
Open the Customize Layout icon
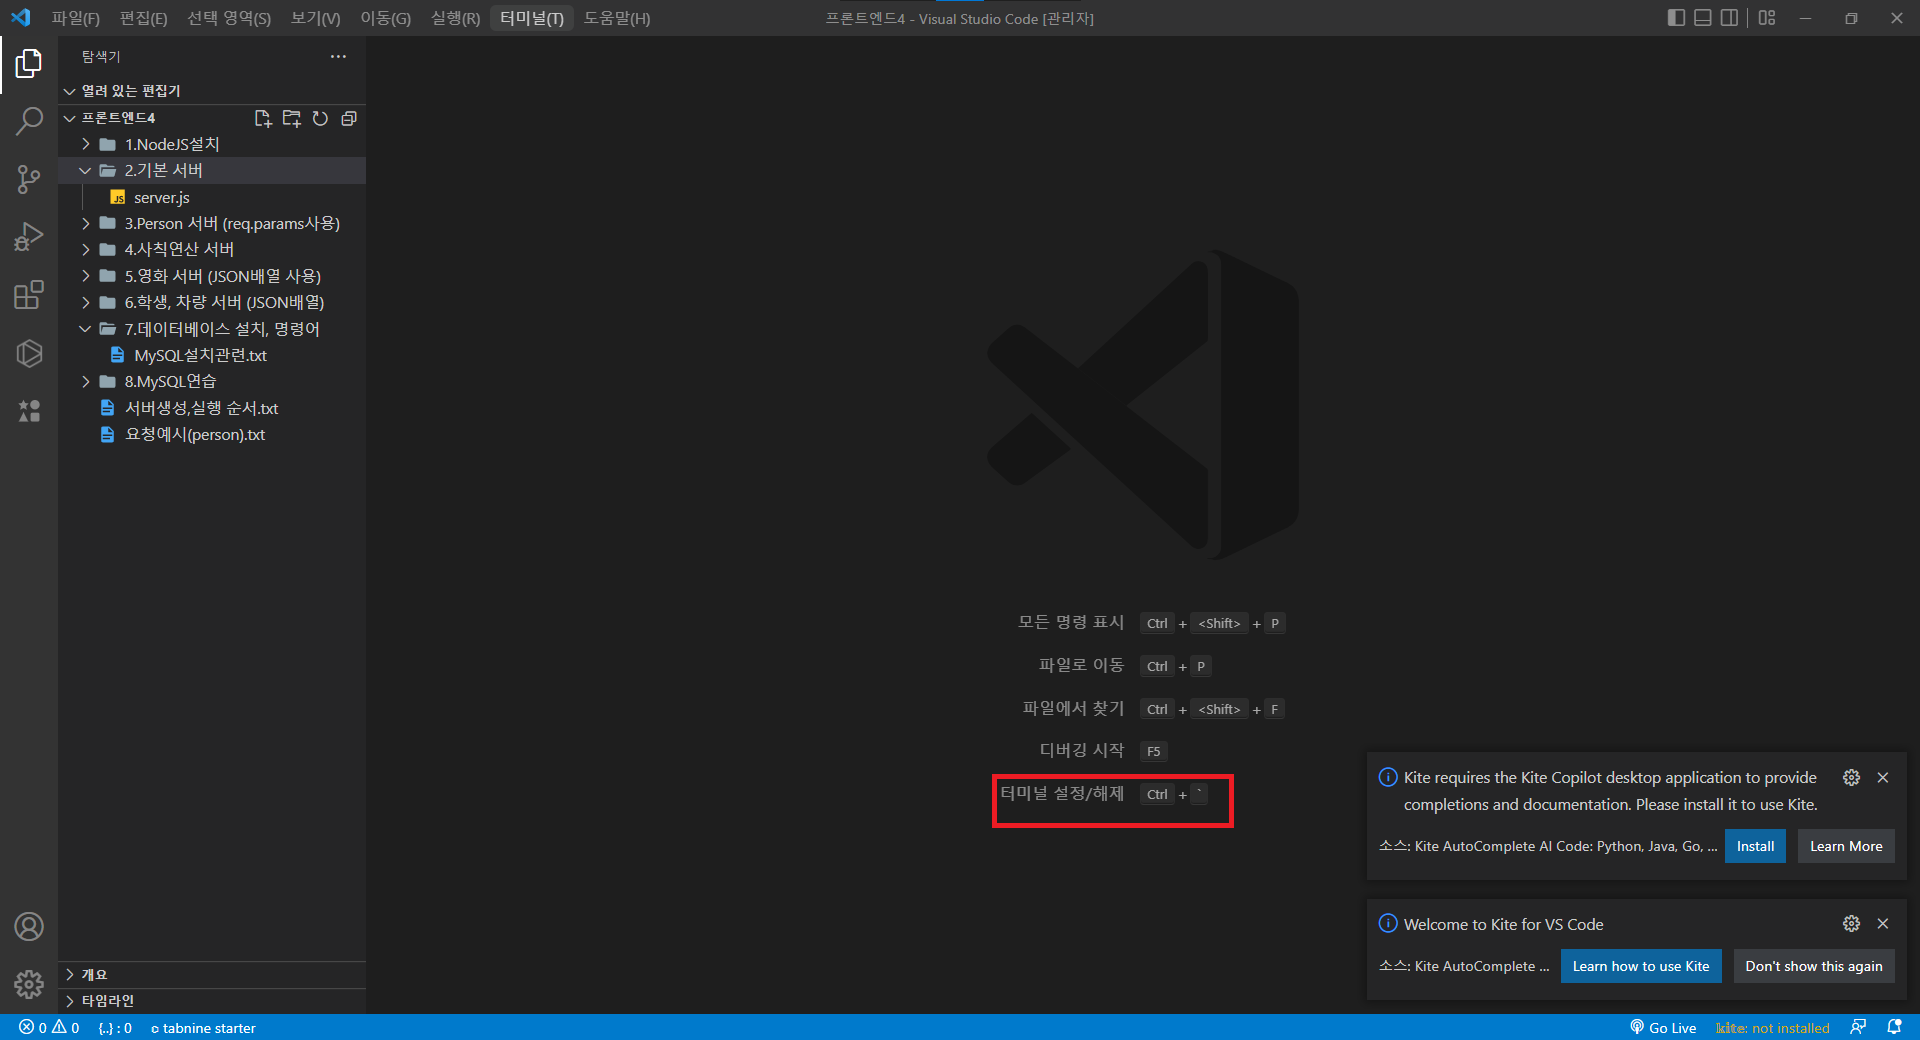coord(1767,18)
